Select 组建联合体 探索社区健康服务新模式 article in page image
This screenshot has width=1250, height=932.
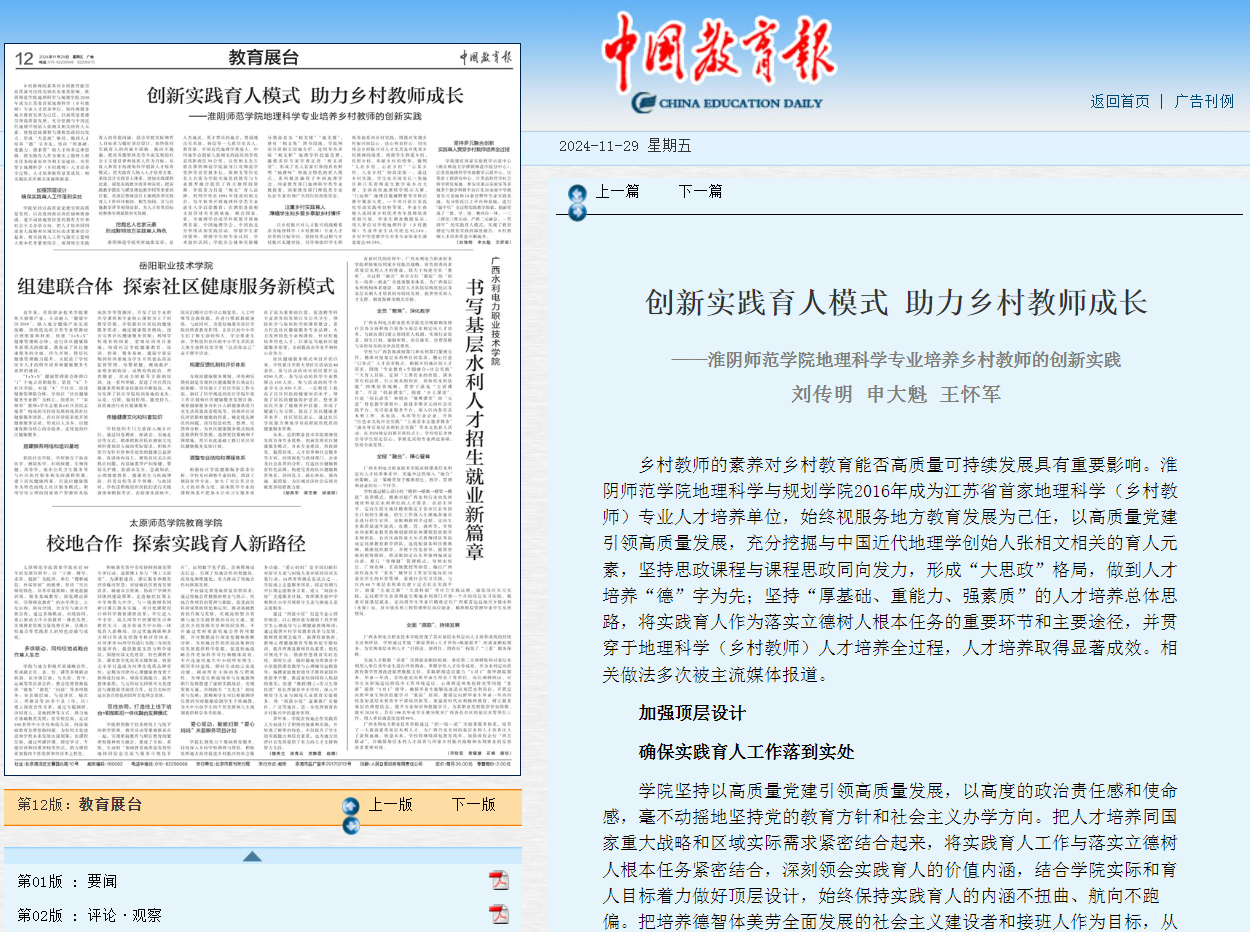(176, 285)
